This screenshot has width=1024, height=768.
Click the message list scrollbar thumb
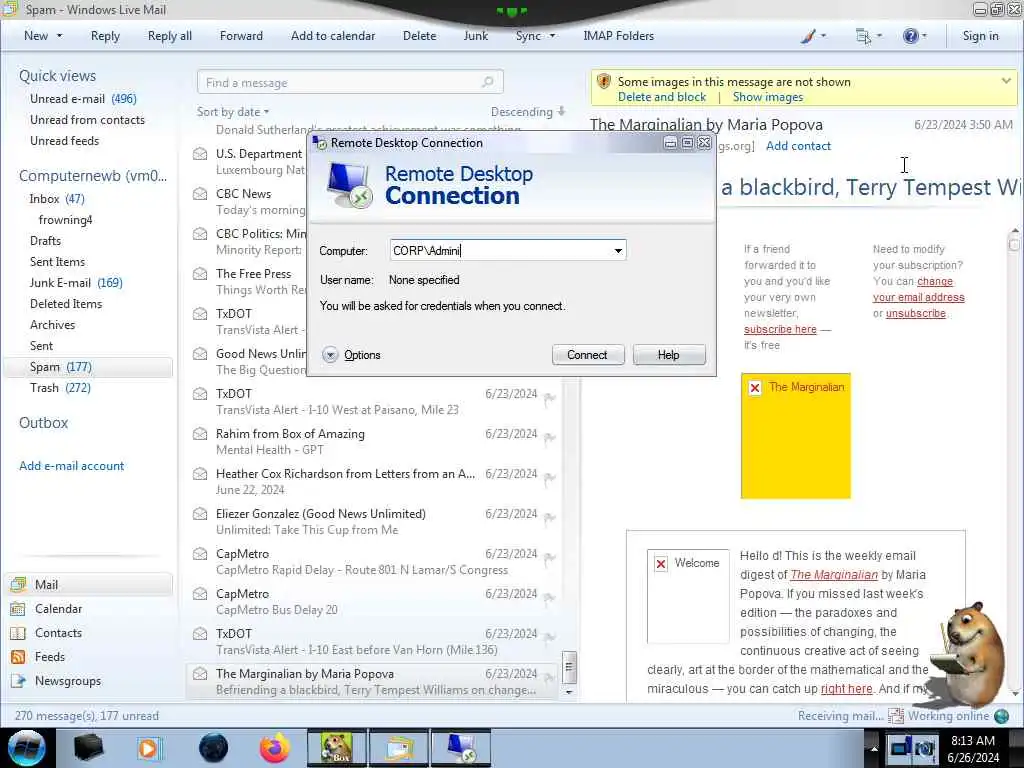(569, 667)
